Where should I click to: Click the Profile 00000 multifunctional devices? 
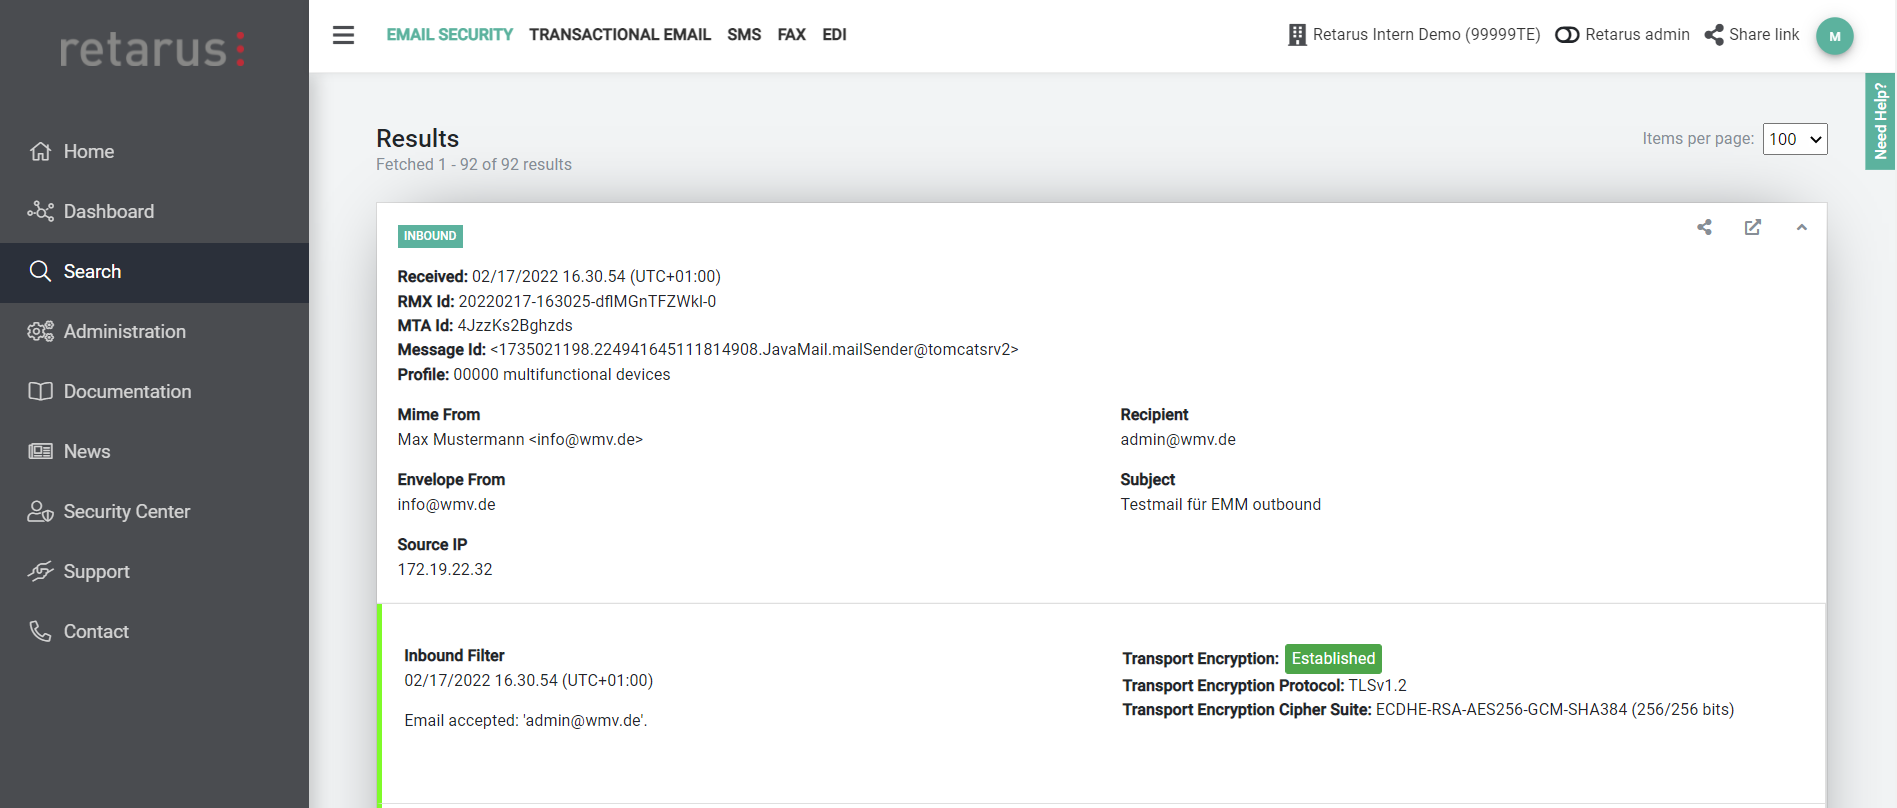tap(562, 375)
